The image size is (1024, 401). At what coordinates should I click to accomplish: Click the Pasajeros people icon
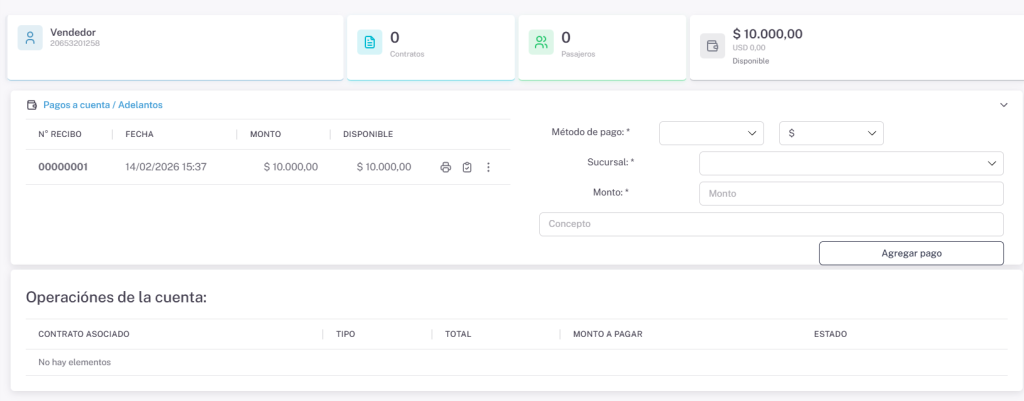(x=541, y=42)
